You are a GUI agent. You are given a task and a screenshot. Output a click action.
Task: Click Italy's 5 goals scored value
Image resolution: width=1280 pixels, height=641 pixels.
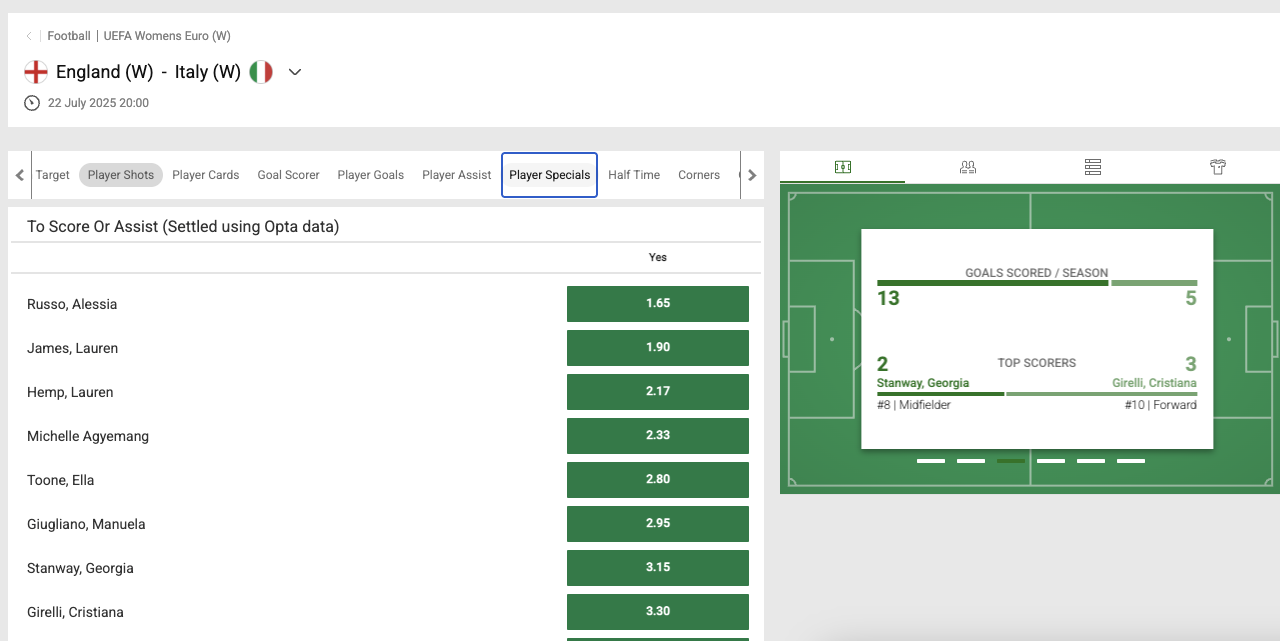click(1191, 298)
